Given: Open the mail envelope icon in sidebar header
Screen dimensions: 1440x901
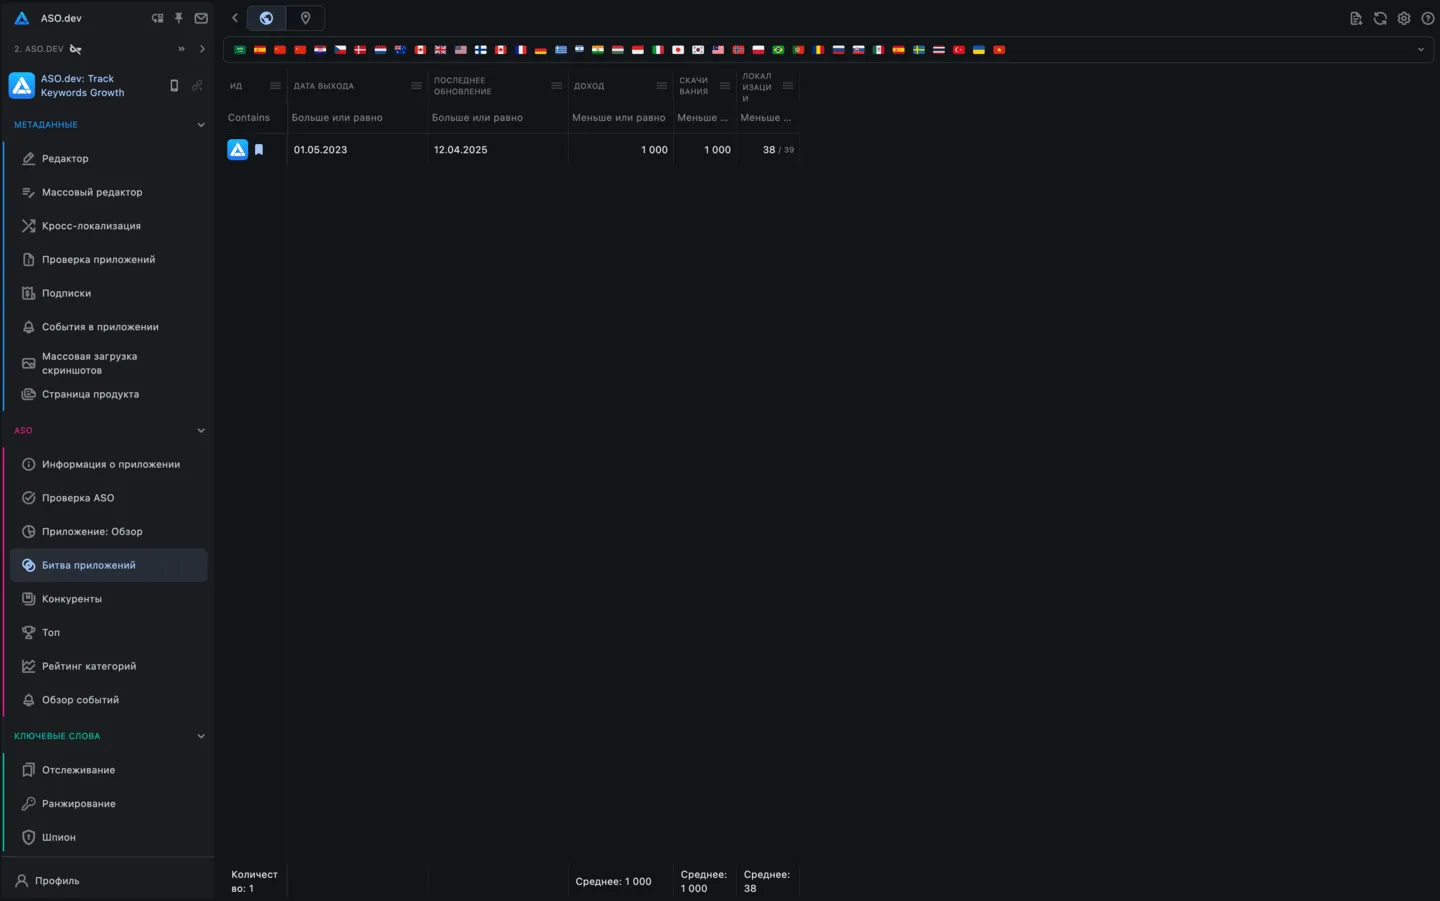Looking at the screenshot, I should [201, 18].
